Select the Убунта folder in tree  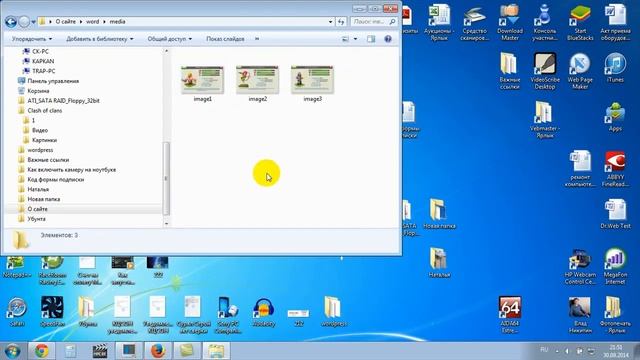(36, 219)
